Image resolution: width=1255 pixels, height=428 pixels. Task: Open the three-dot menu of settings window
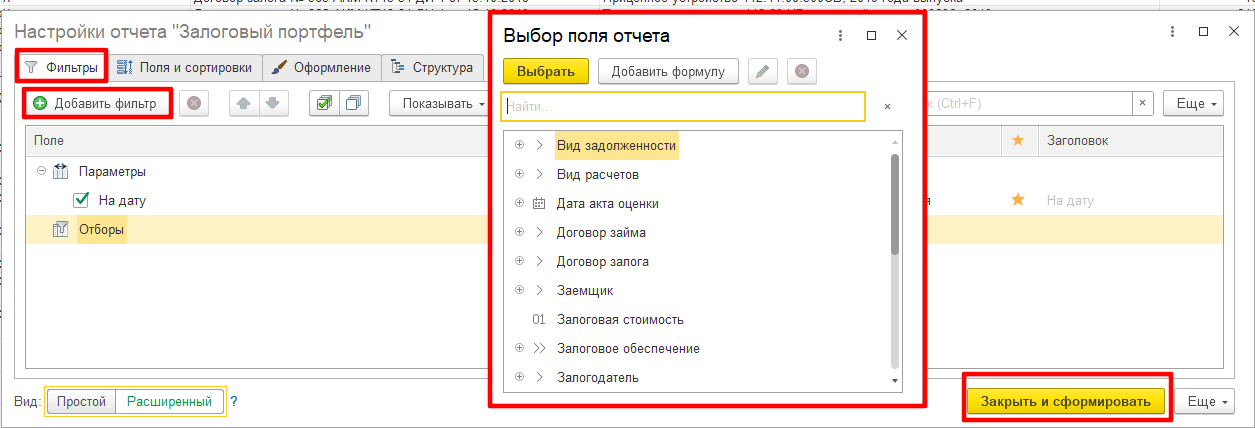(1171, 32)
